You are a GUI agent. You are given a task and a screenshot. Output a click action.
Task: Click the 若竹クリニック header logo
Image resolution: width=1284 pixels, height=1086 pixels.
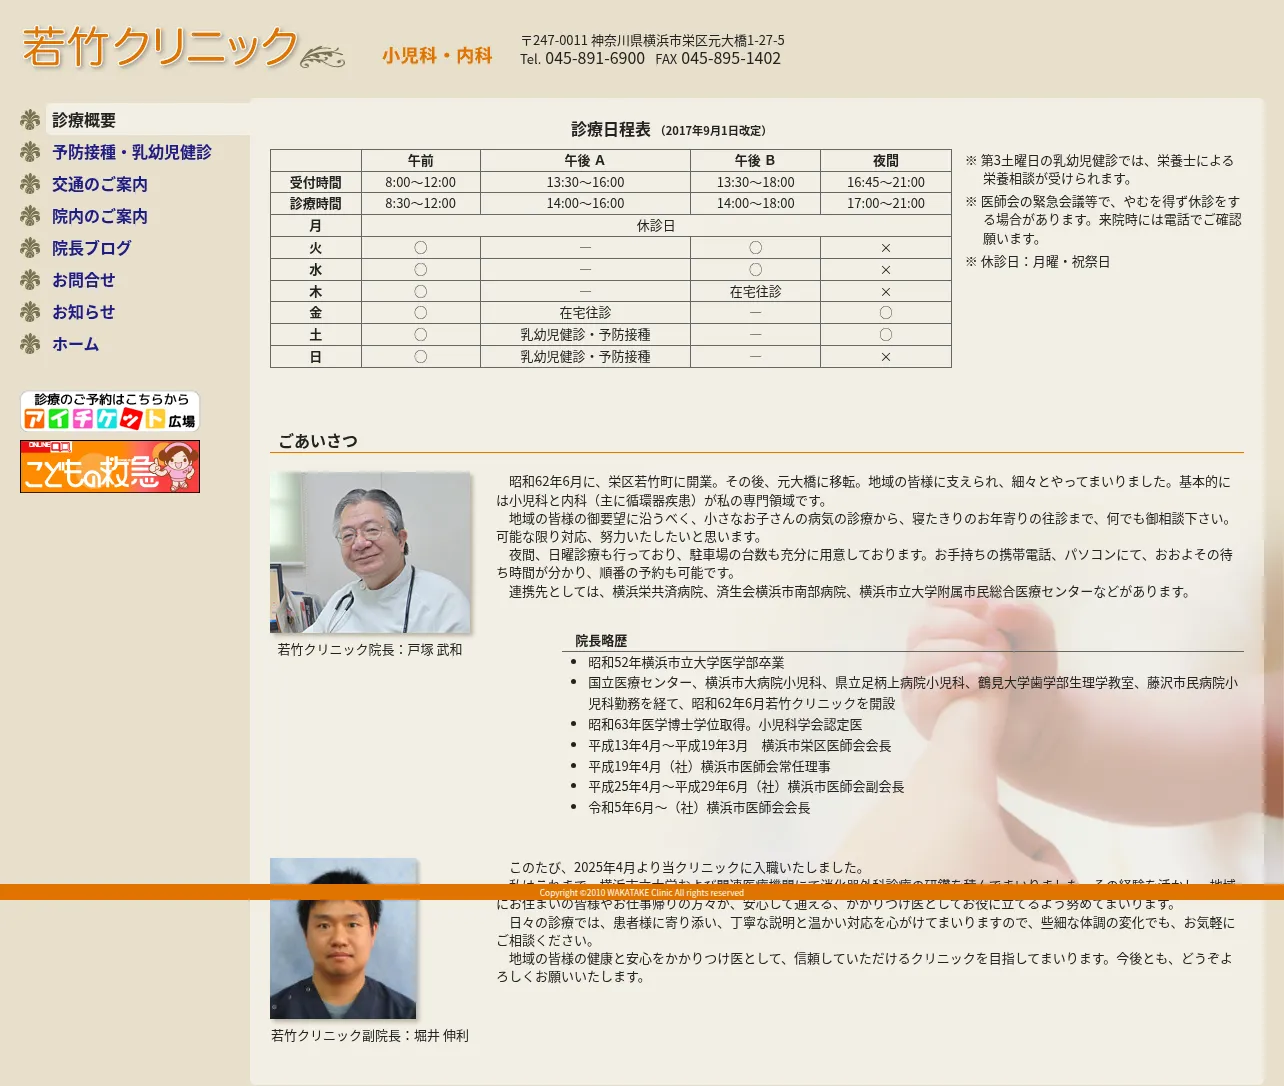183,47
